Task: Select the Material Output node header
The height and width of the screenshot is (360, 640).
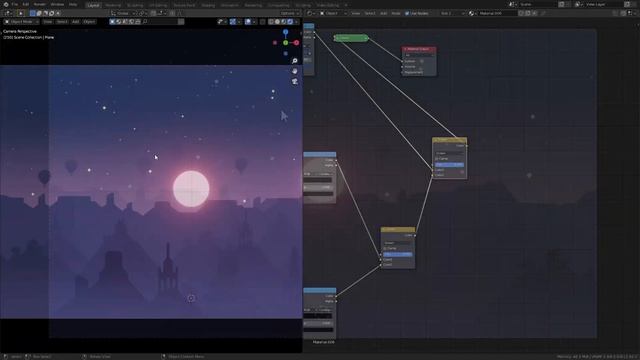Action: point(419,49)
